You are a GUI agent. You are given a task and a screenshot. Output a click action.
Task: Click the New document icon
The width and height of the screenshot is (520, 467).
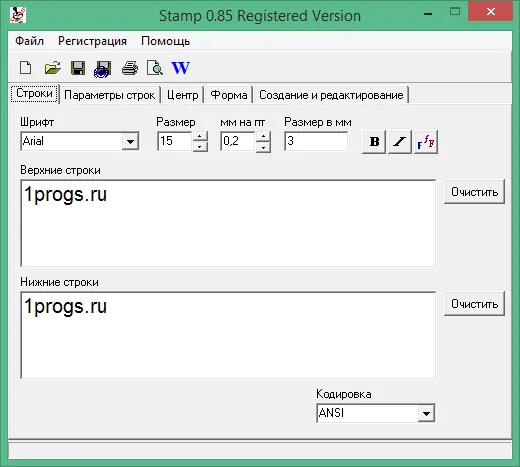26,68
